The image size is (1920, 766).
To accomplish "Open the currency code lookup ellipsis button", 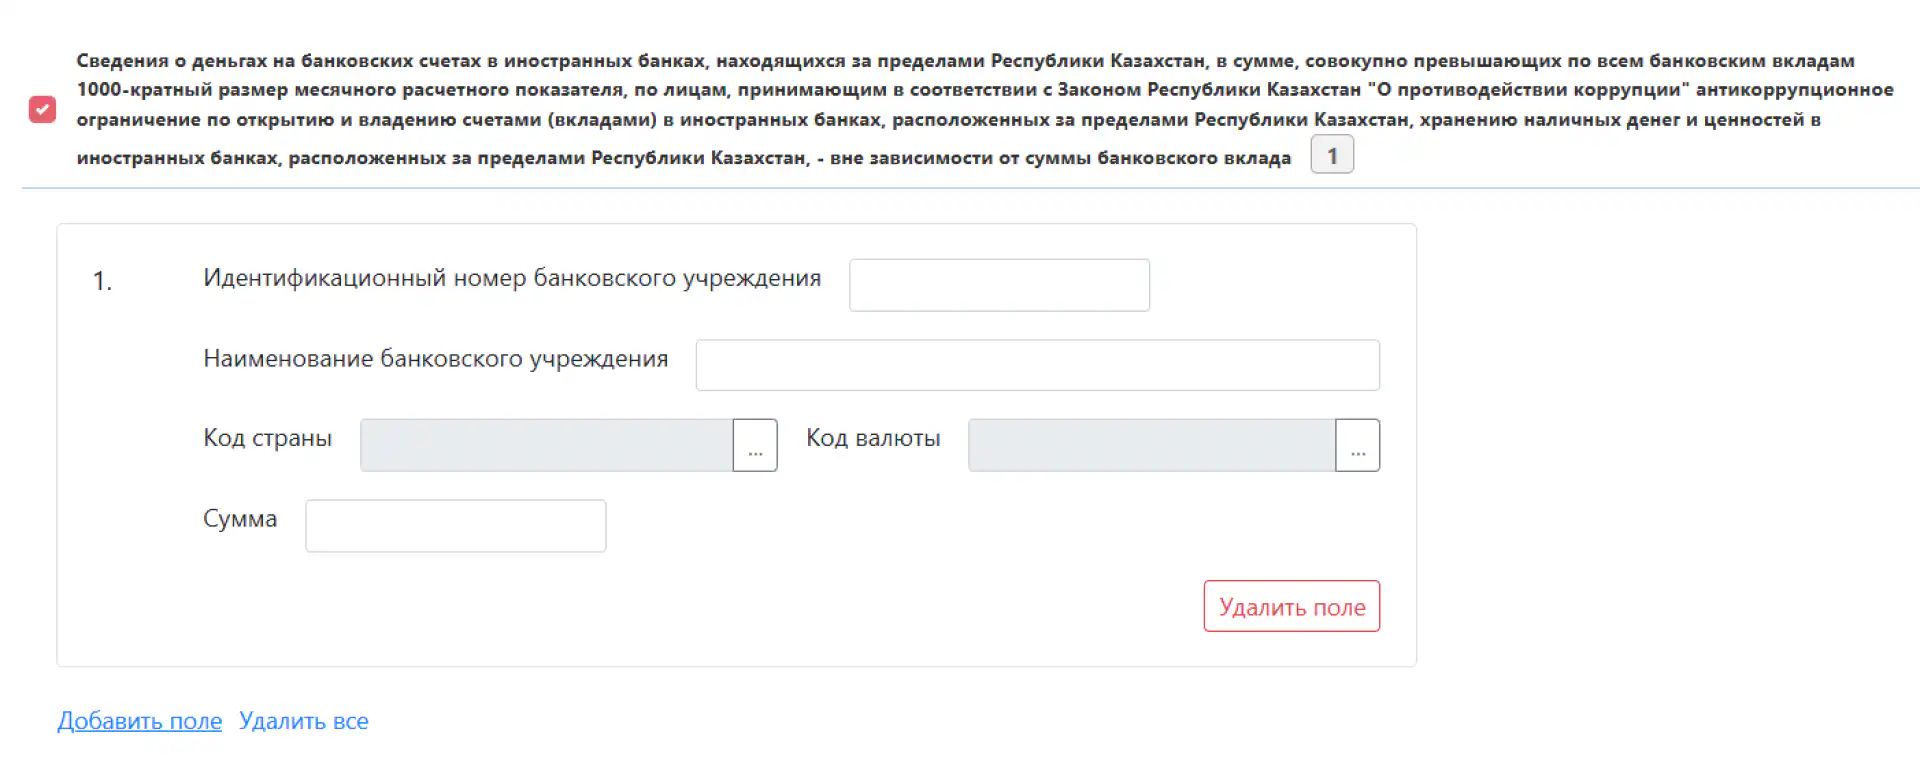I will click(1358, 445).
